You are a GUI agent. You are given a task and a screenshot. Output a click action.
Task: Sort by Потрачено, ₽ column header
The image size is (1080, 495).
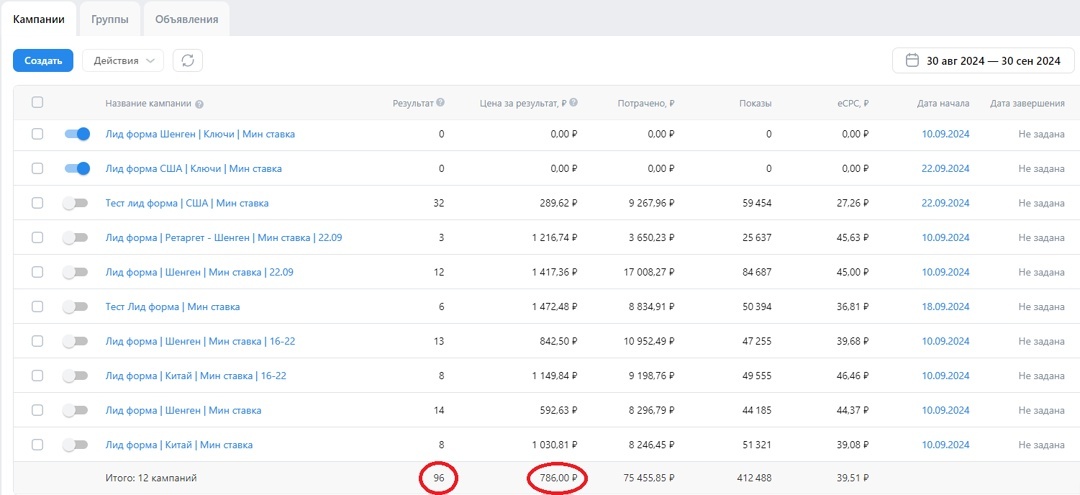click(646, 104)
